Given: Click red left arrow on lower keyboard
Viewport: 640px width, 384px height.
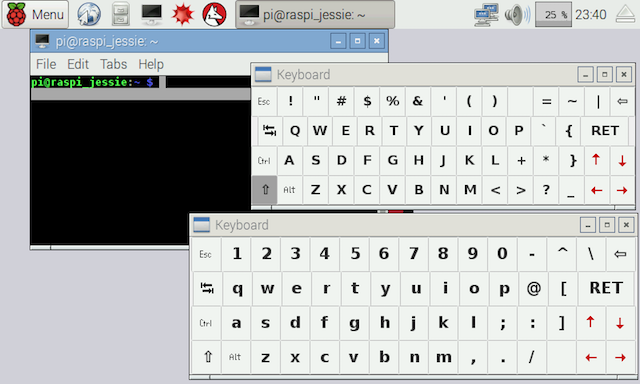Looking at the screenshot, I should pos(590,358).
